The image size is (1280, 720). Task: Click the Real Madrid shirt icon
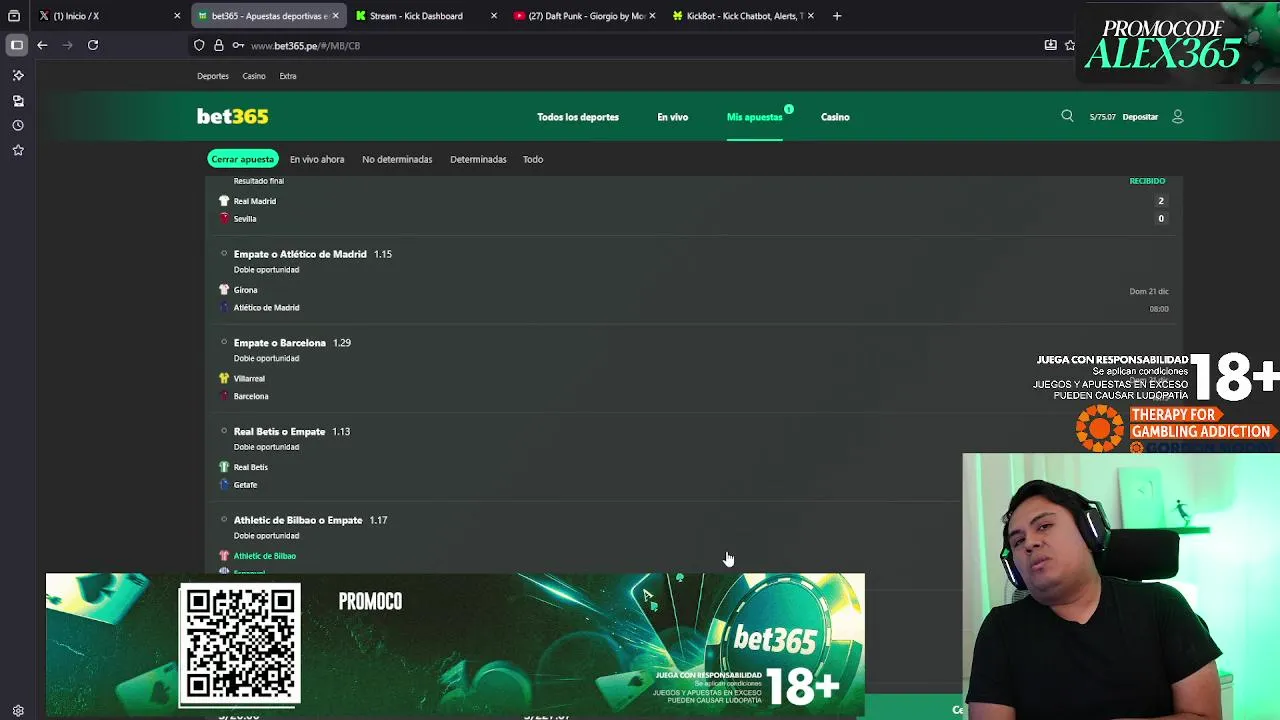pyautogui.click(x=224, y=201)
